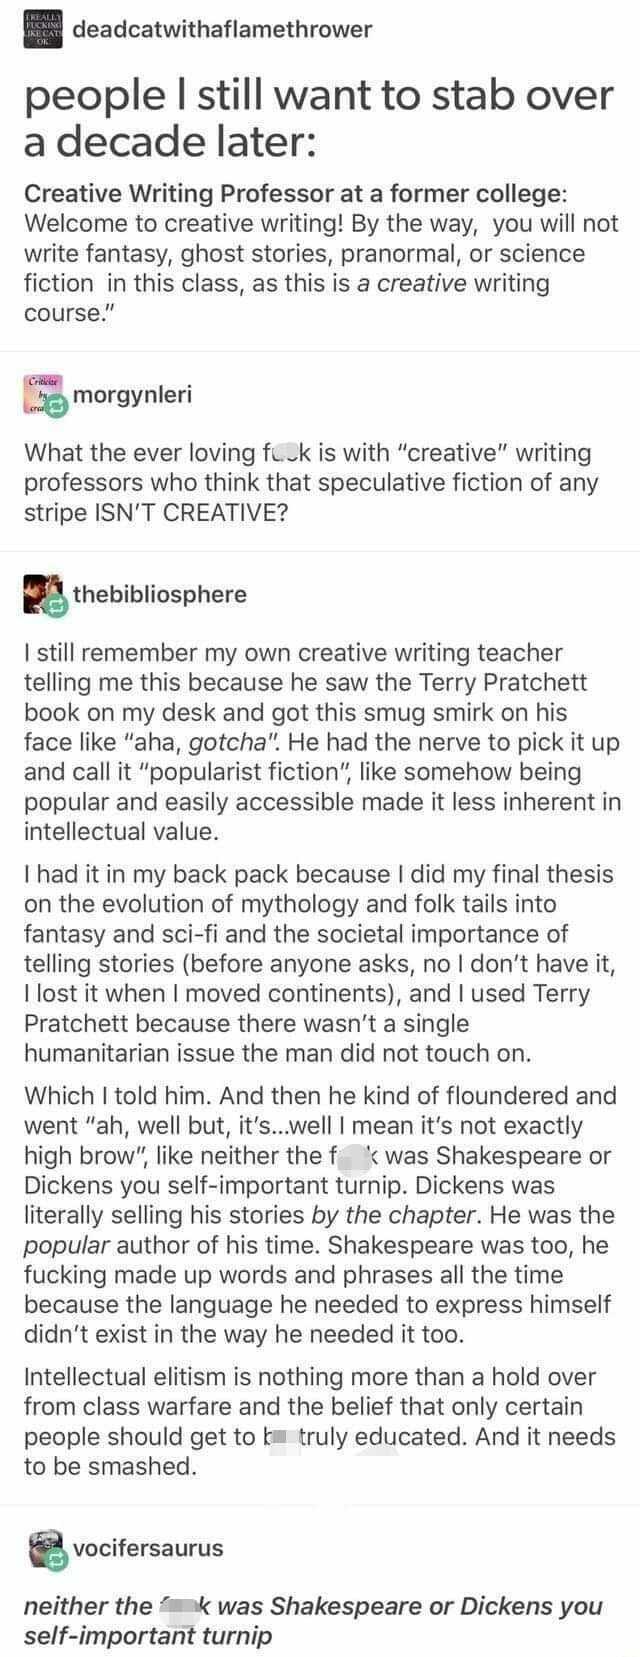Screen dimensions: 640x1657
Task: Click vocifersaurus's italic quoted reply text
Action: click(312, 1621)
